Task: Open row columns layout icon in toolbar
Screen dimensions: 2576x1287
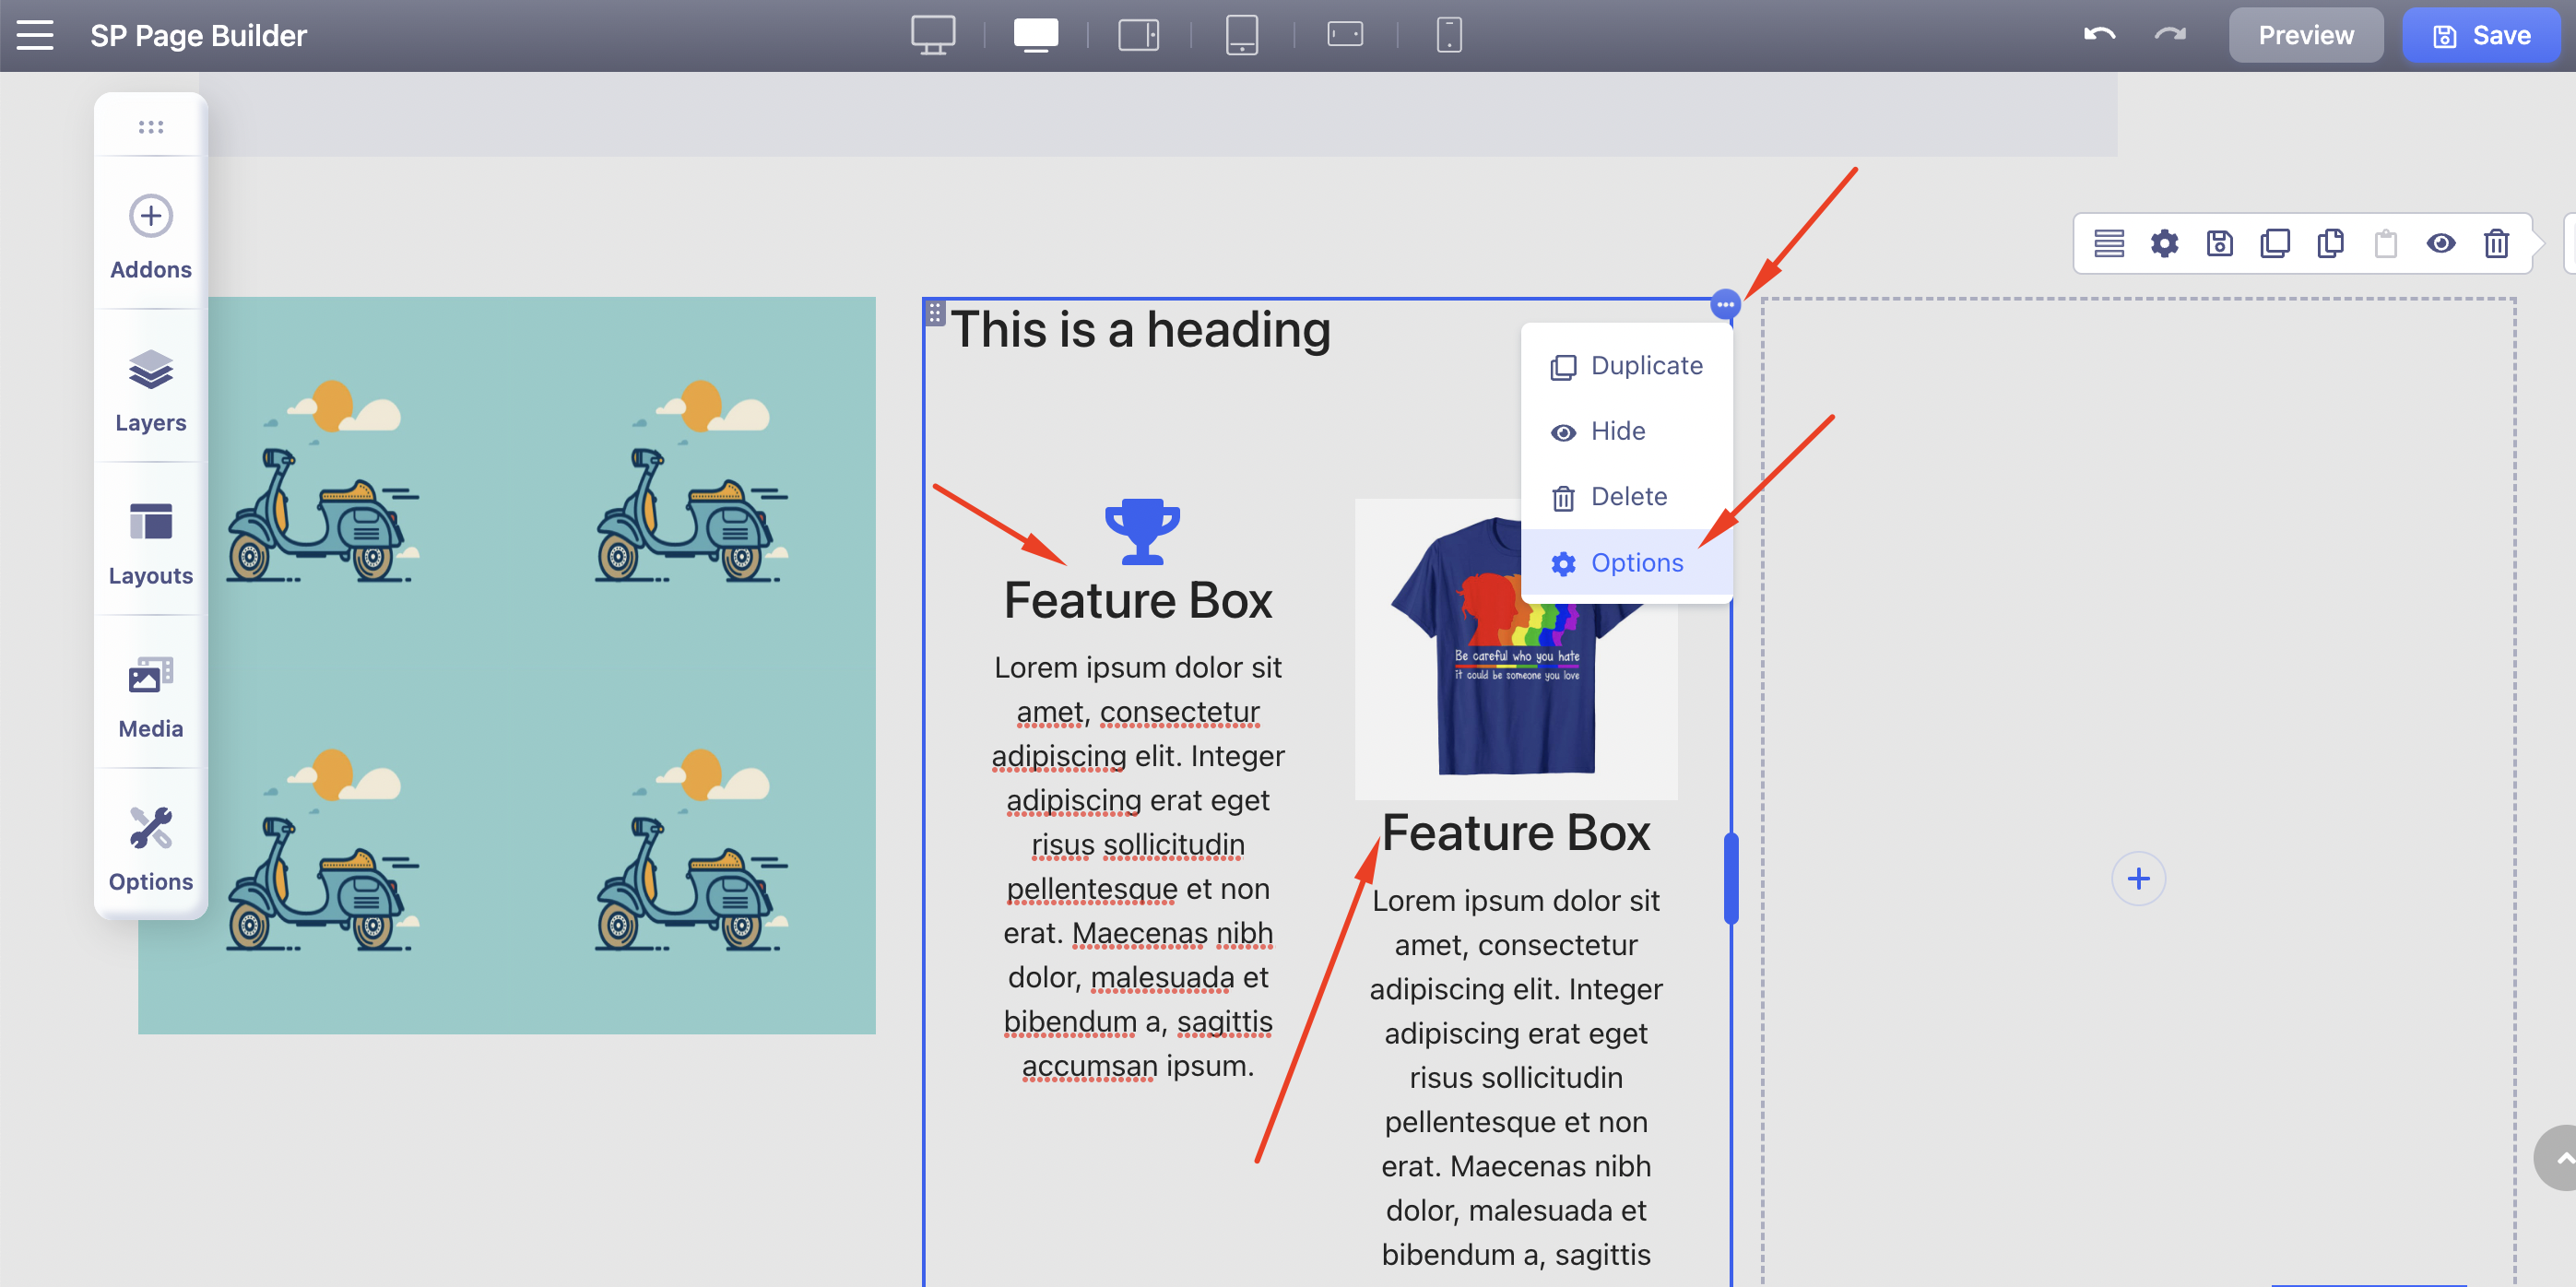Action: coord(2108,243)
